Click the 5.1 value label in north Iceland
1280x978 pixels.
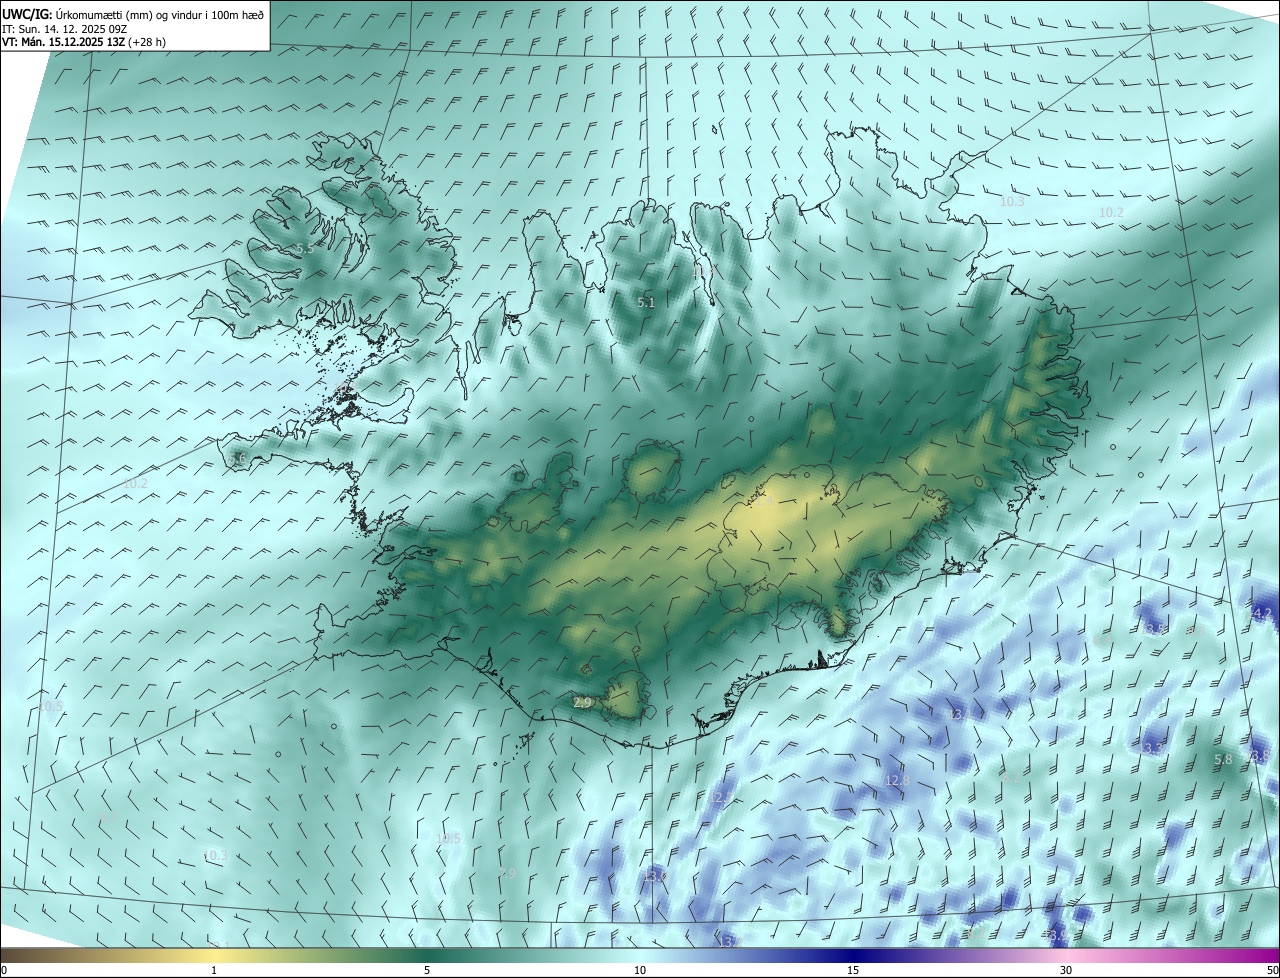coord(646,302)
